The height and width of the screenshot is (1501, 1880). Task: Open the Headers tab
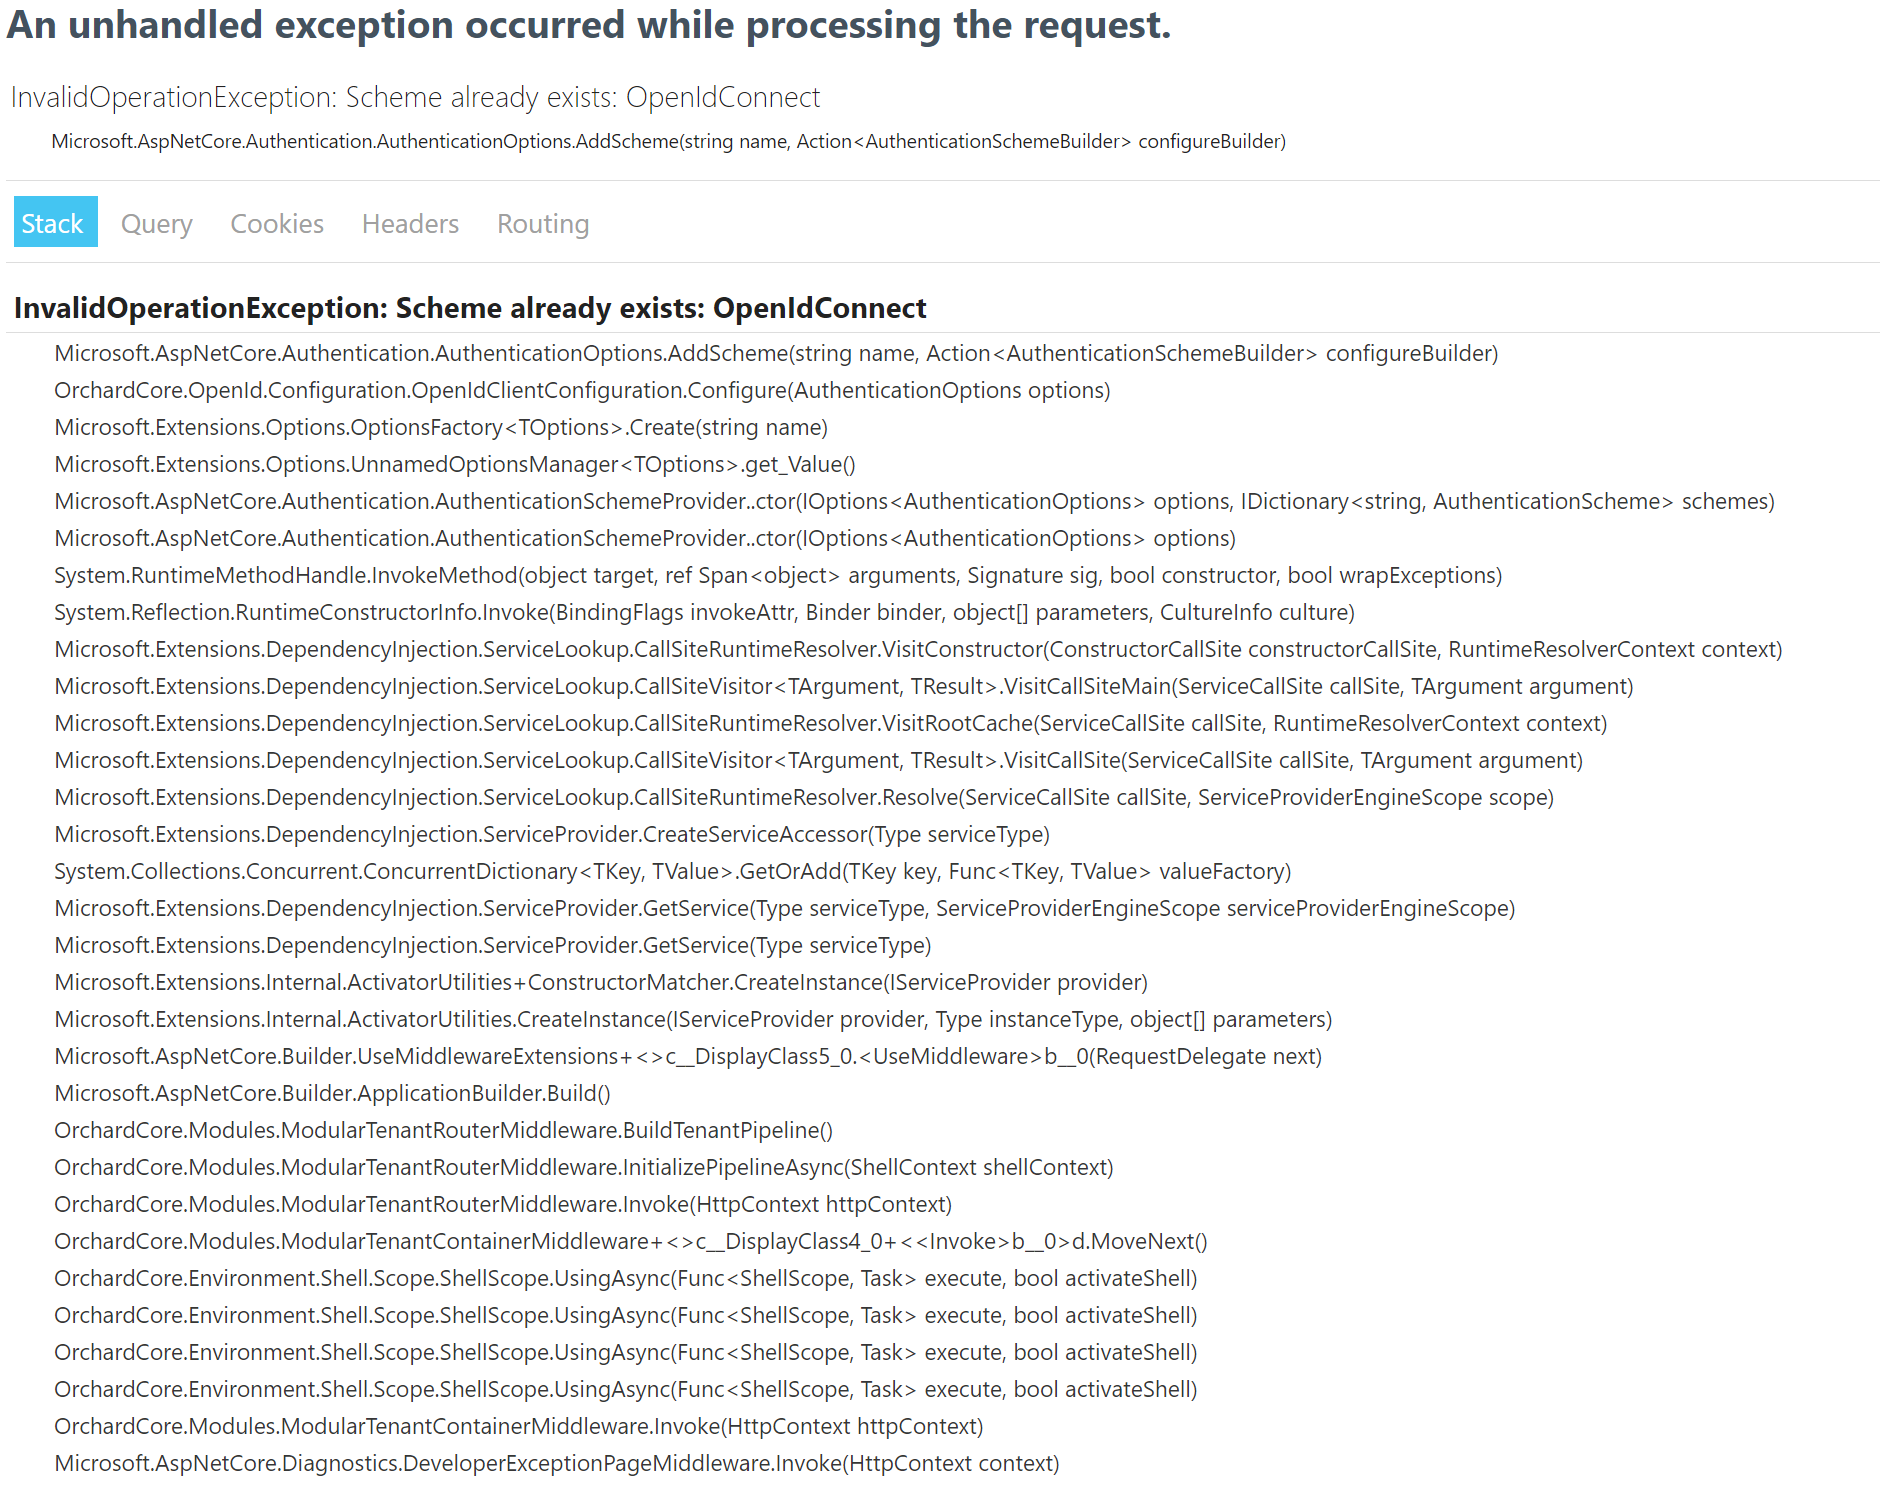[409, 223]
